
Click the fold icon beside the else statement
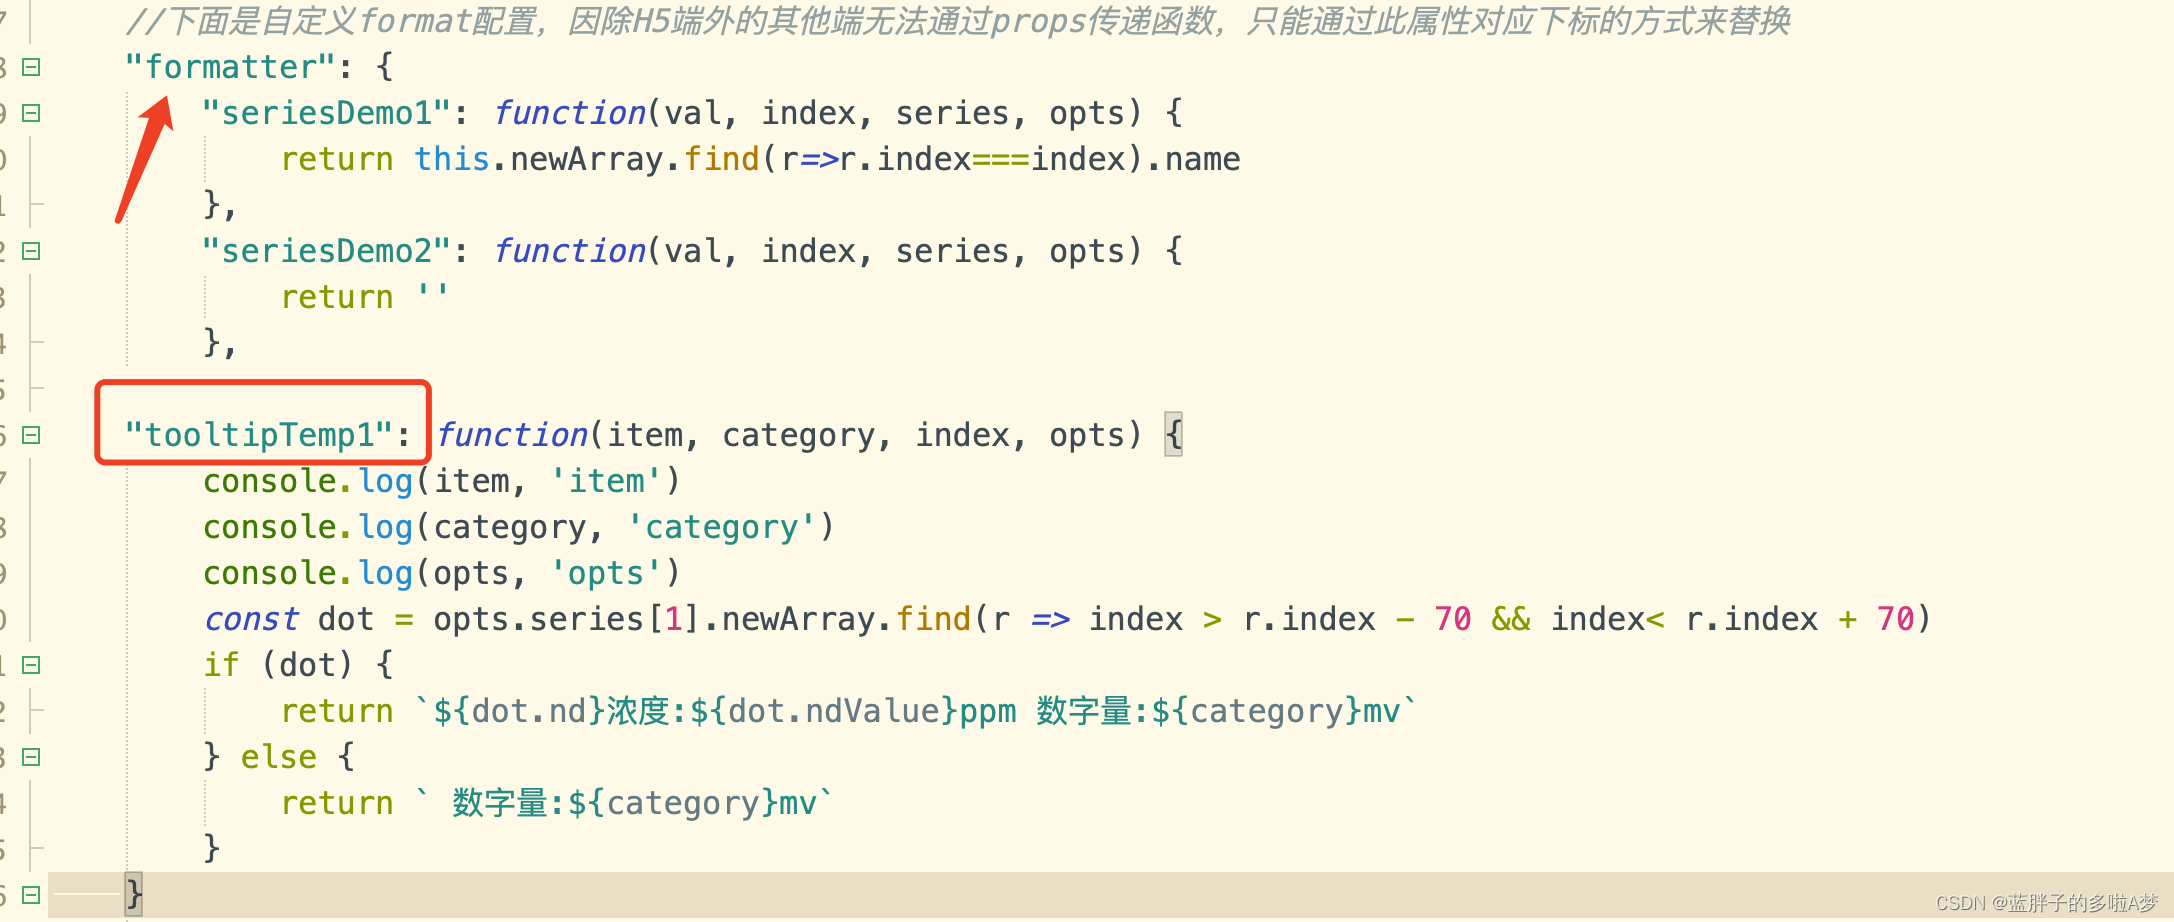(x=30, y=757)
